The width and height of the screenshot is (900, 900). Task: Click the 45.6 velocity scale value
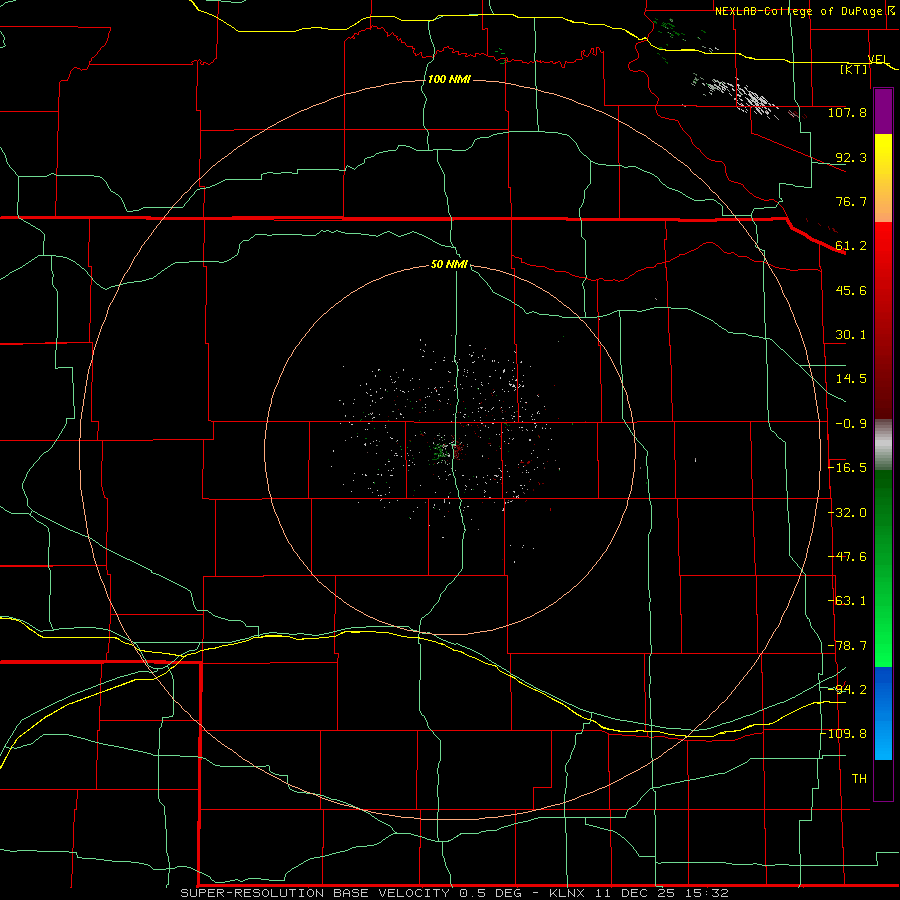point(851,290)
